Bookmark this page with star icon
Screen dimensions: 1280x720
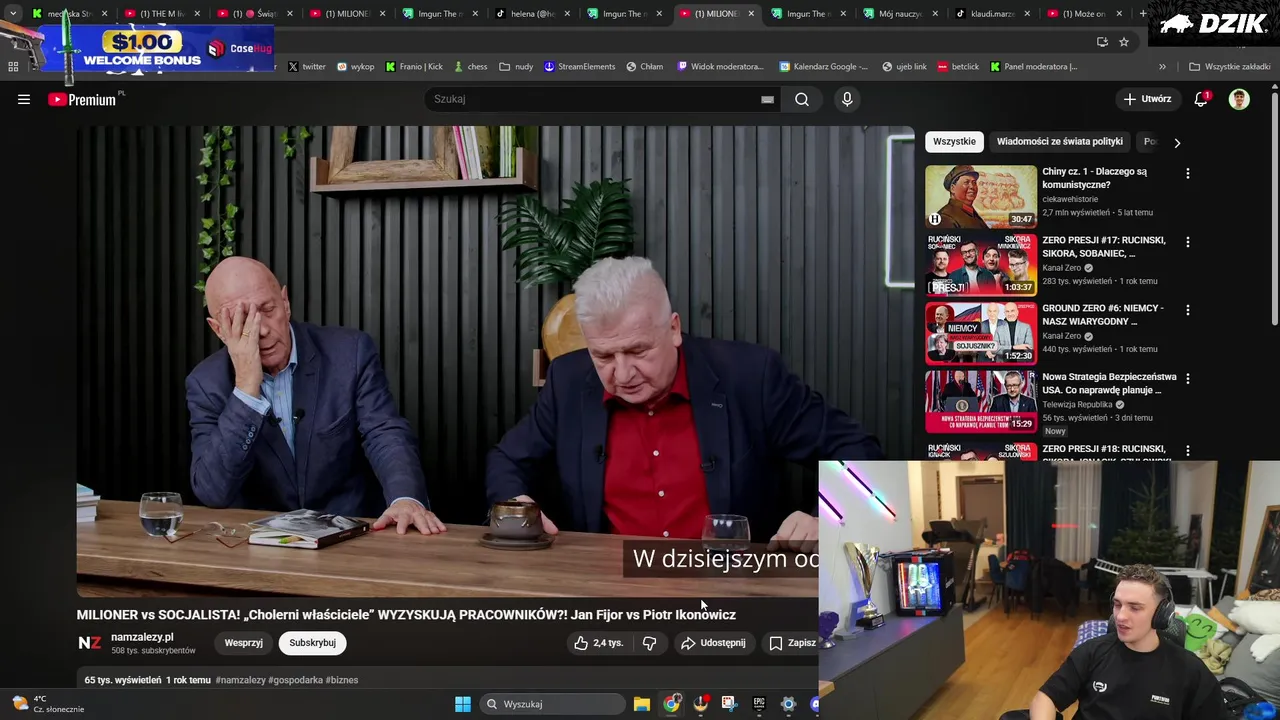(x=1124, y=42)
